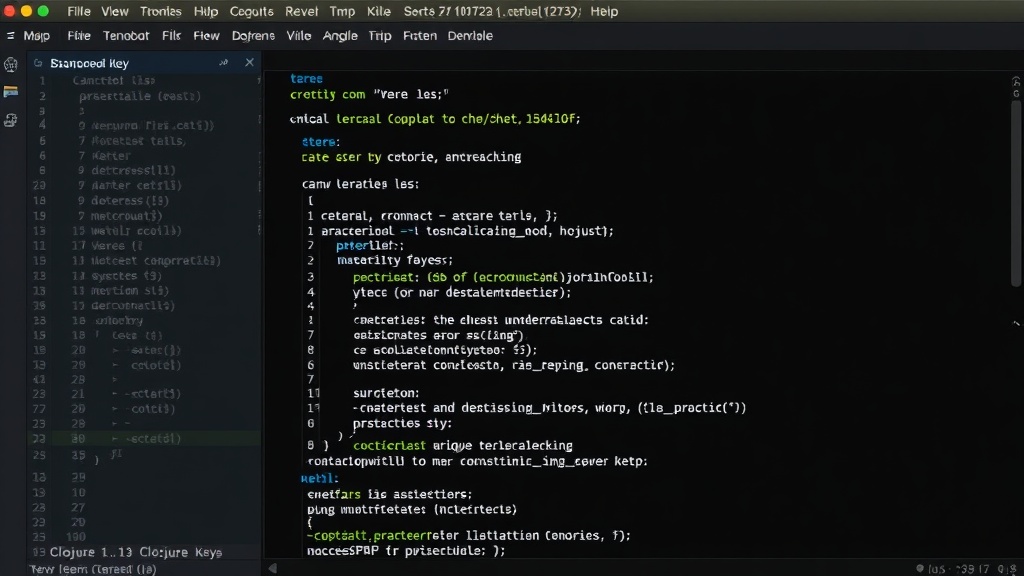Click Tenobat in the toolbar row
Image resolution: width=1024 pixels, height=576 pixels.
click(126, 36)
